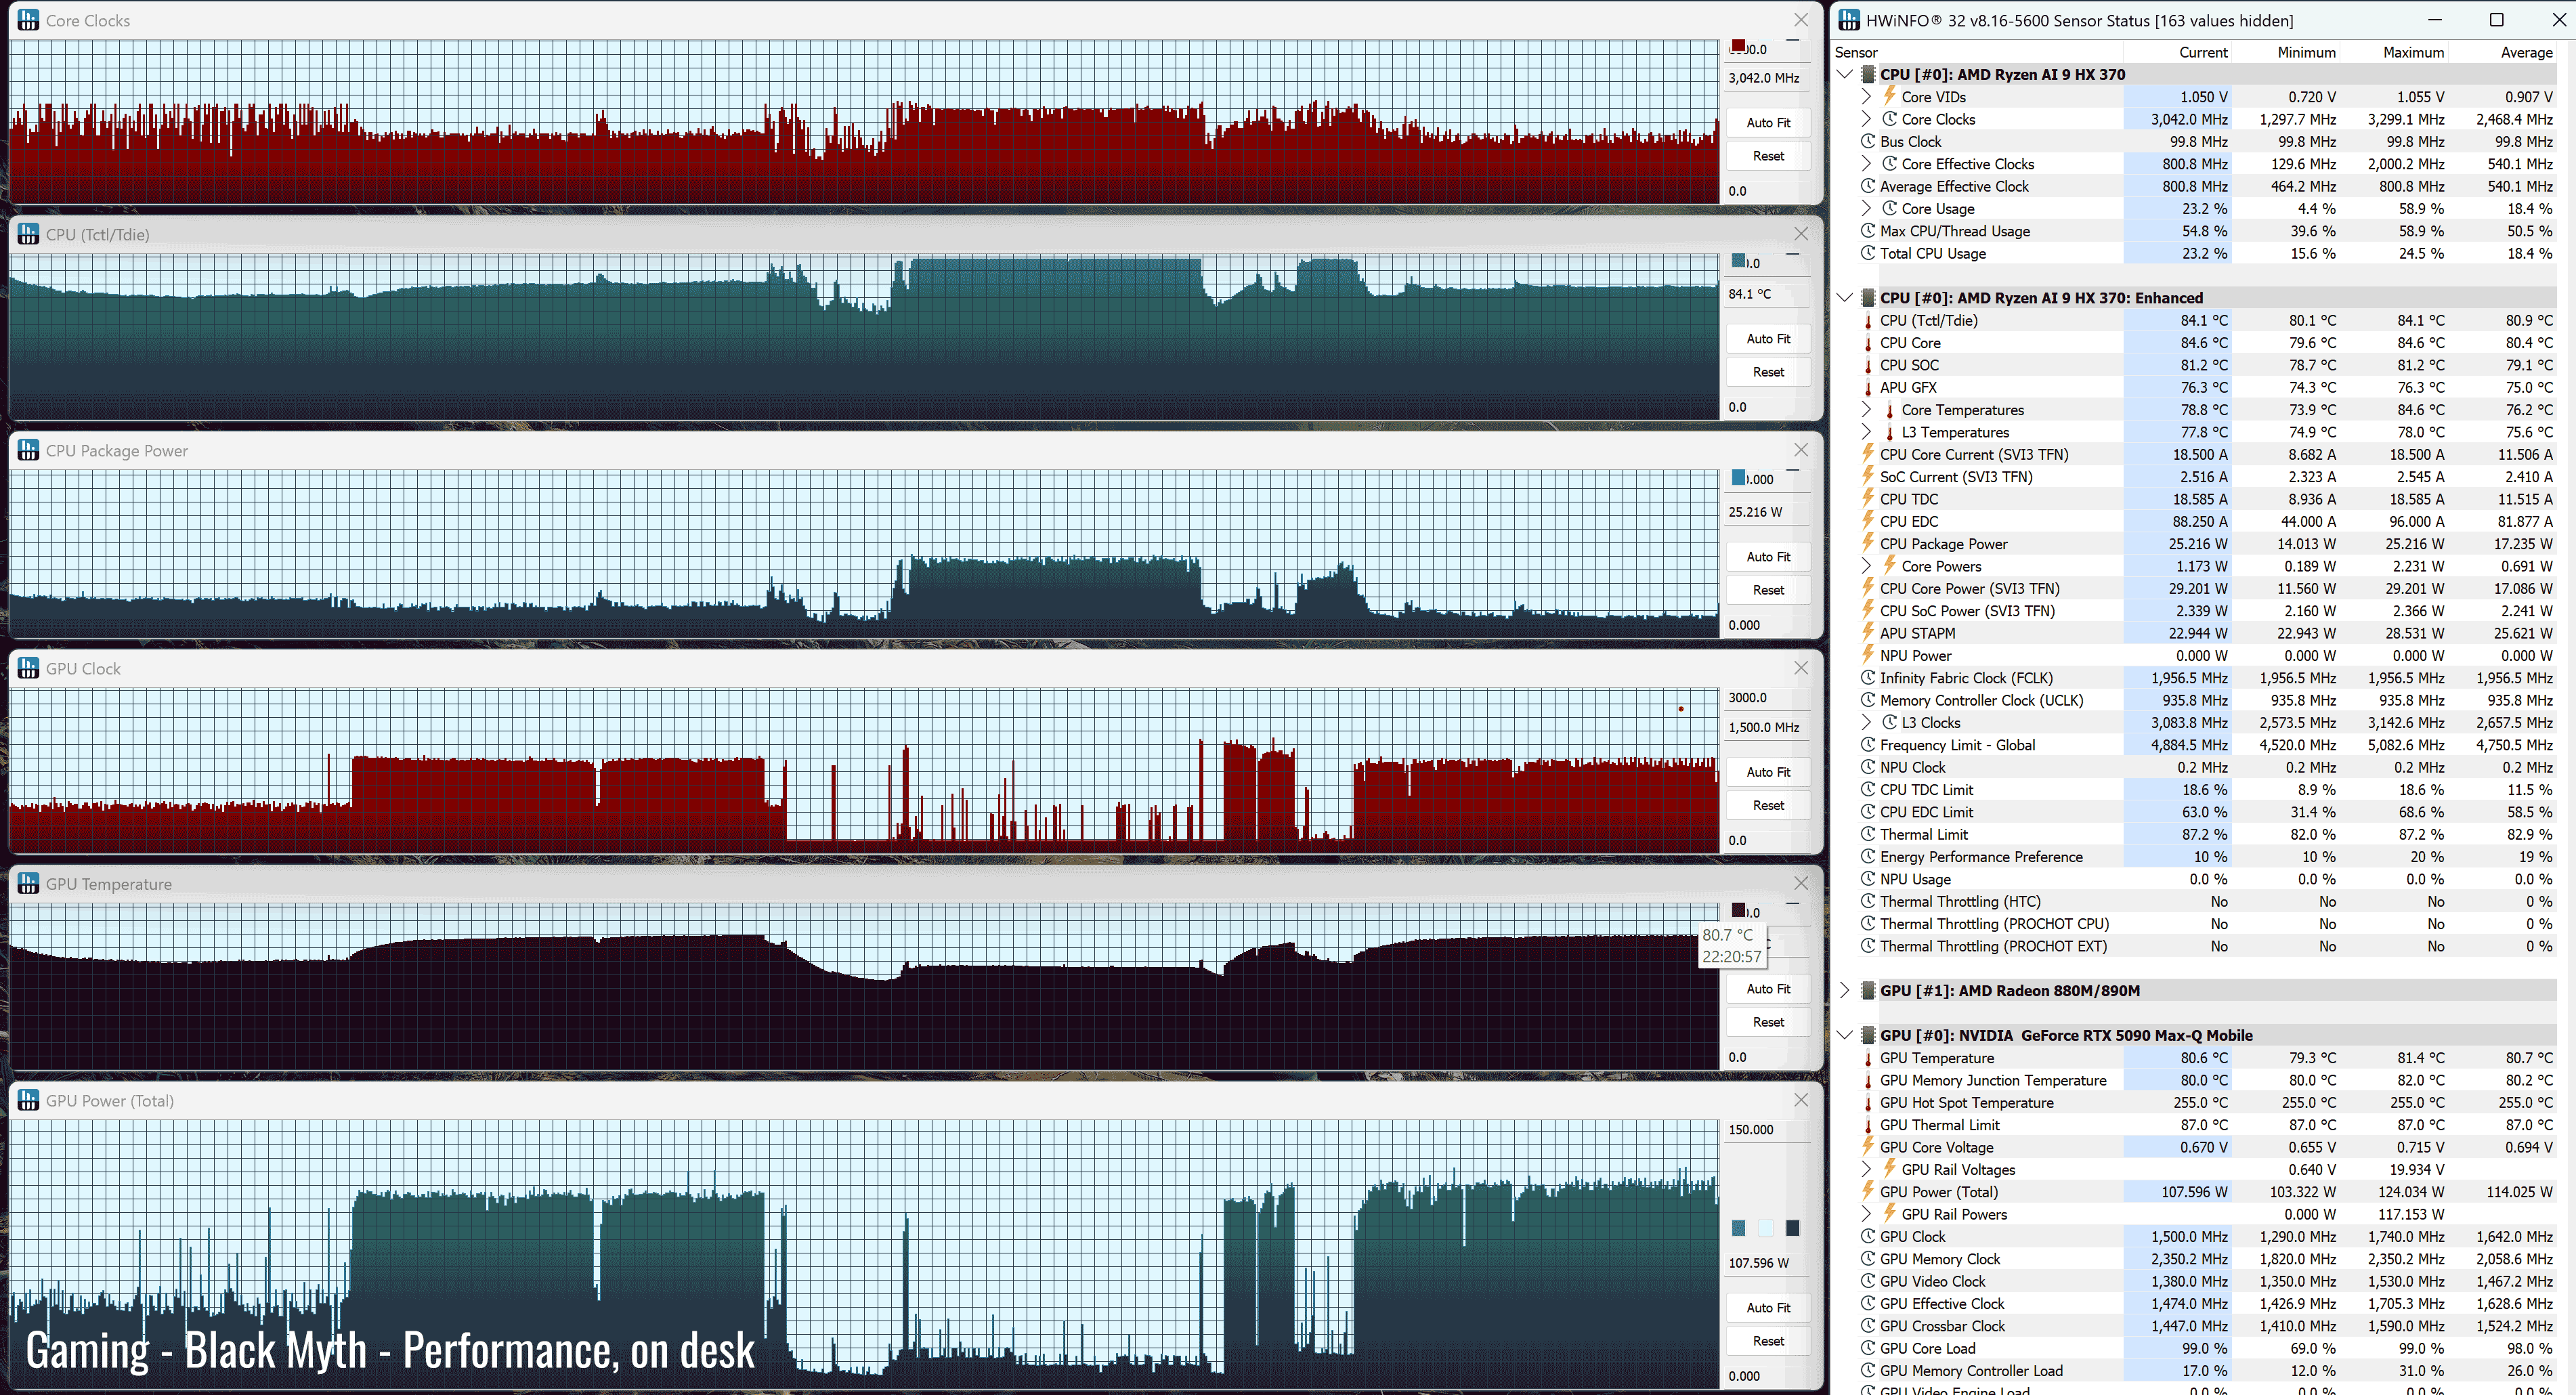Collapse the CPU Ryzen AI 9 Enhanced section

1845,298
